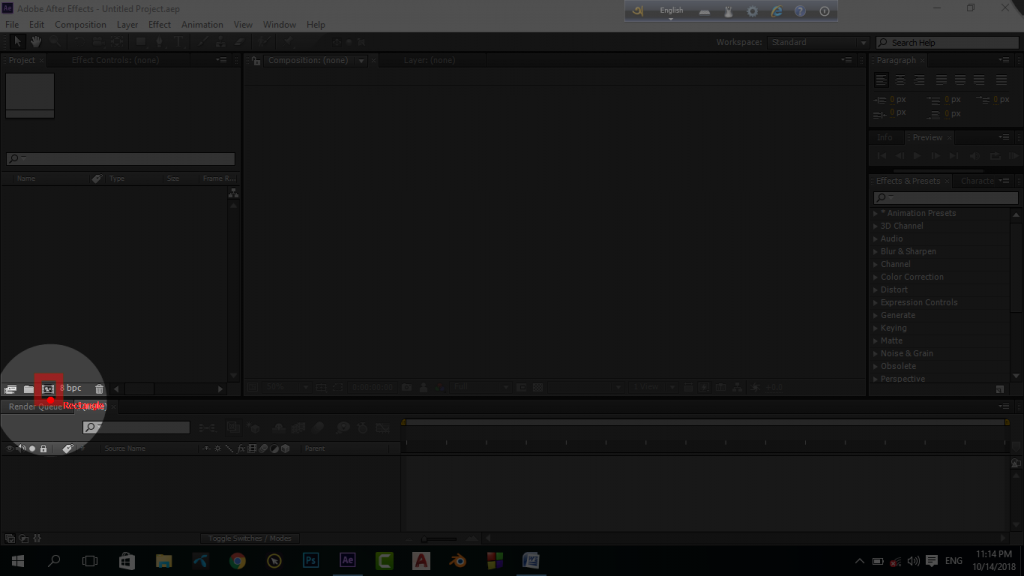Expand Color Correction effects category
This screenshot has height=576, width=1024.
(876, 277)
